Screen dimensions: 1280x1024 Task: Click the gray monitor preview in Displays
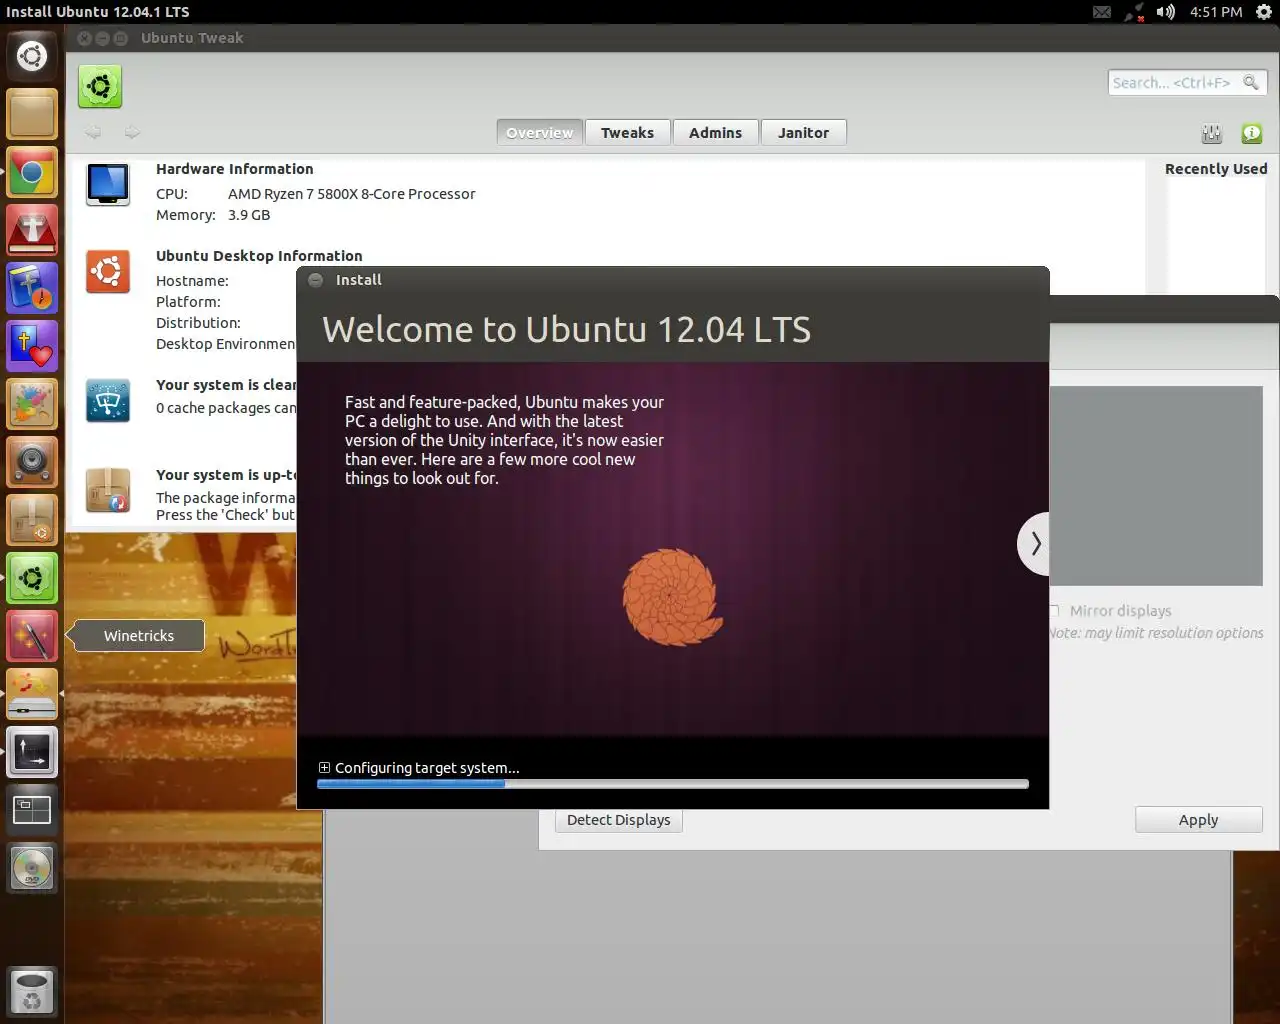pos(1155,486)
